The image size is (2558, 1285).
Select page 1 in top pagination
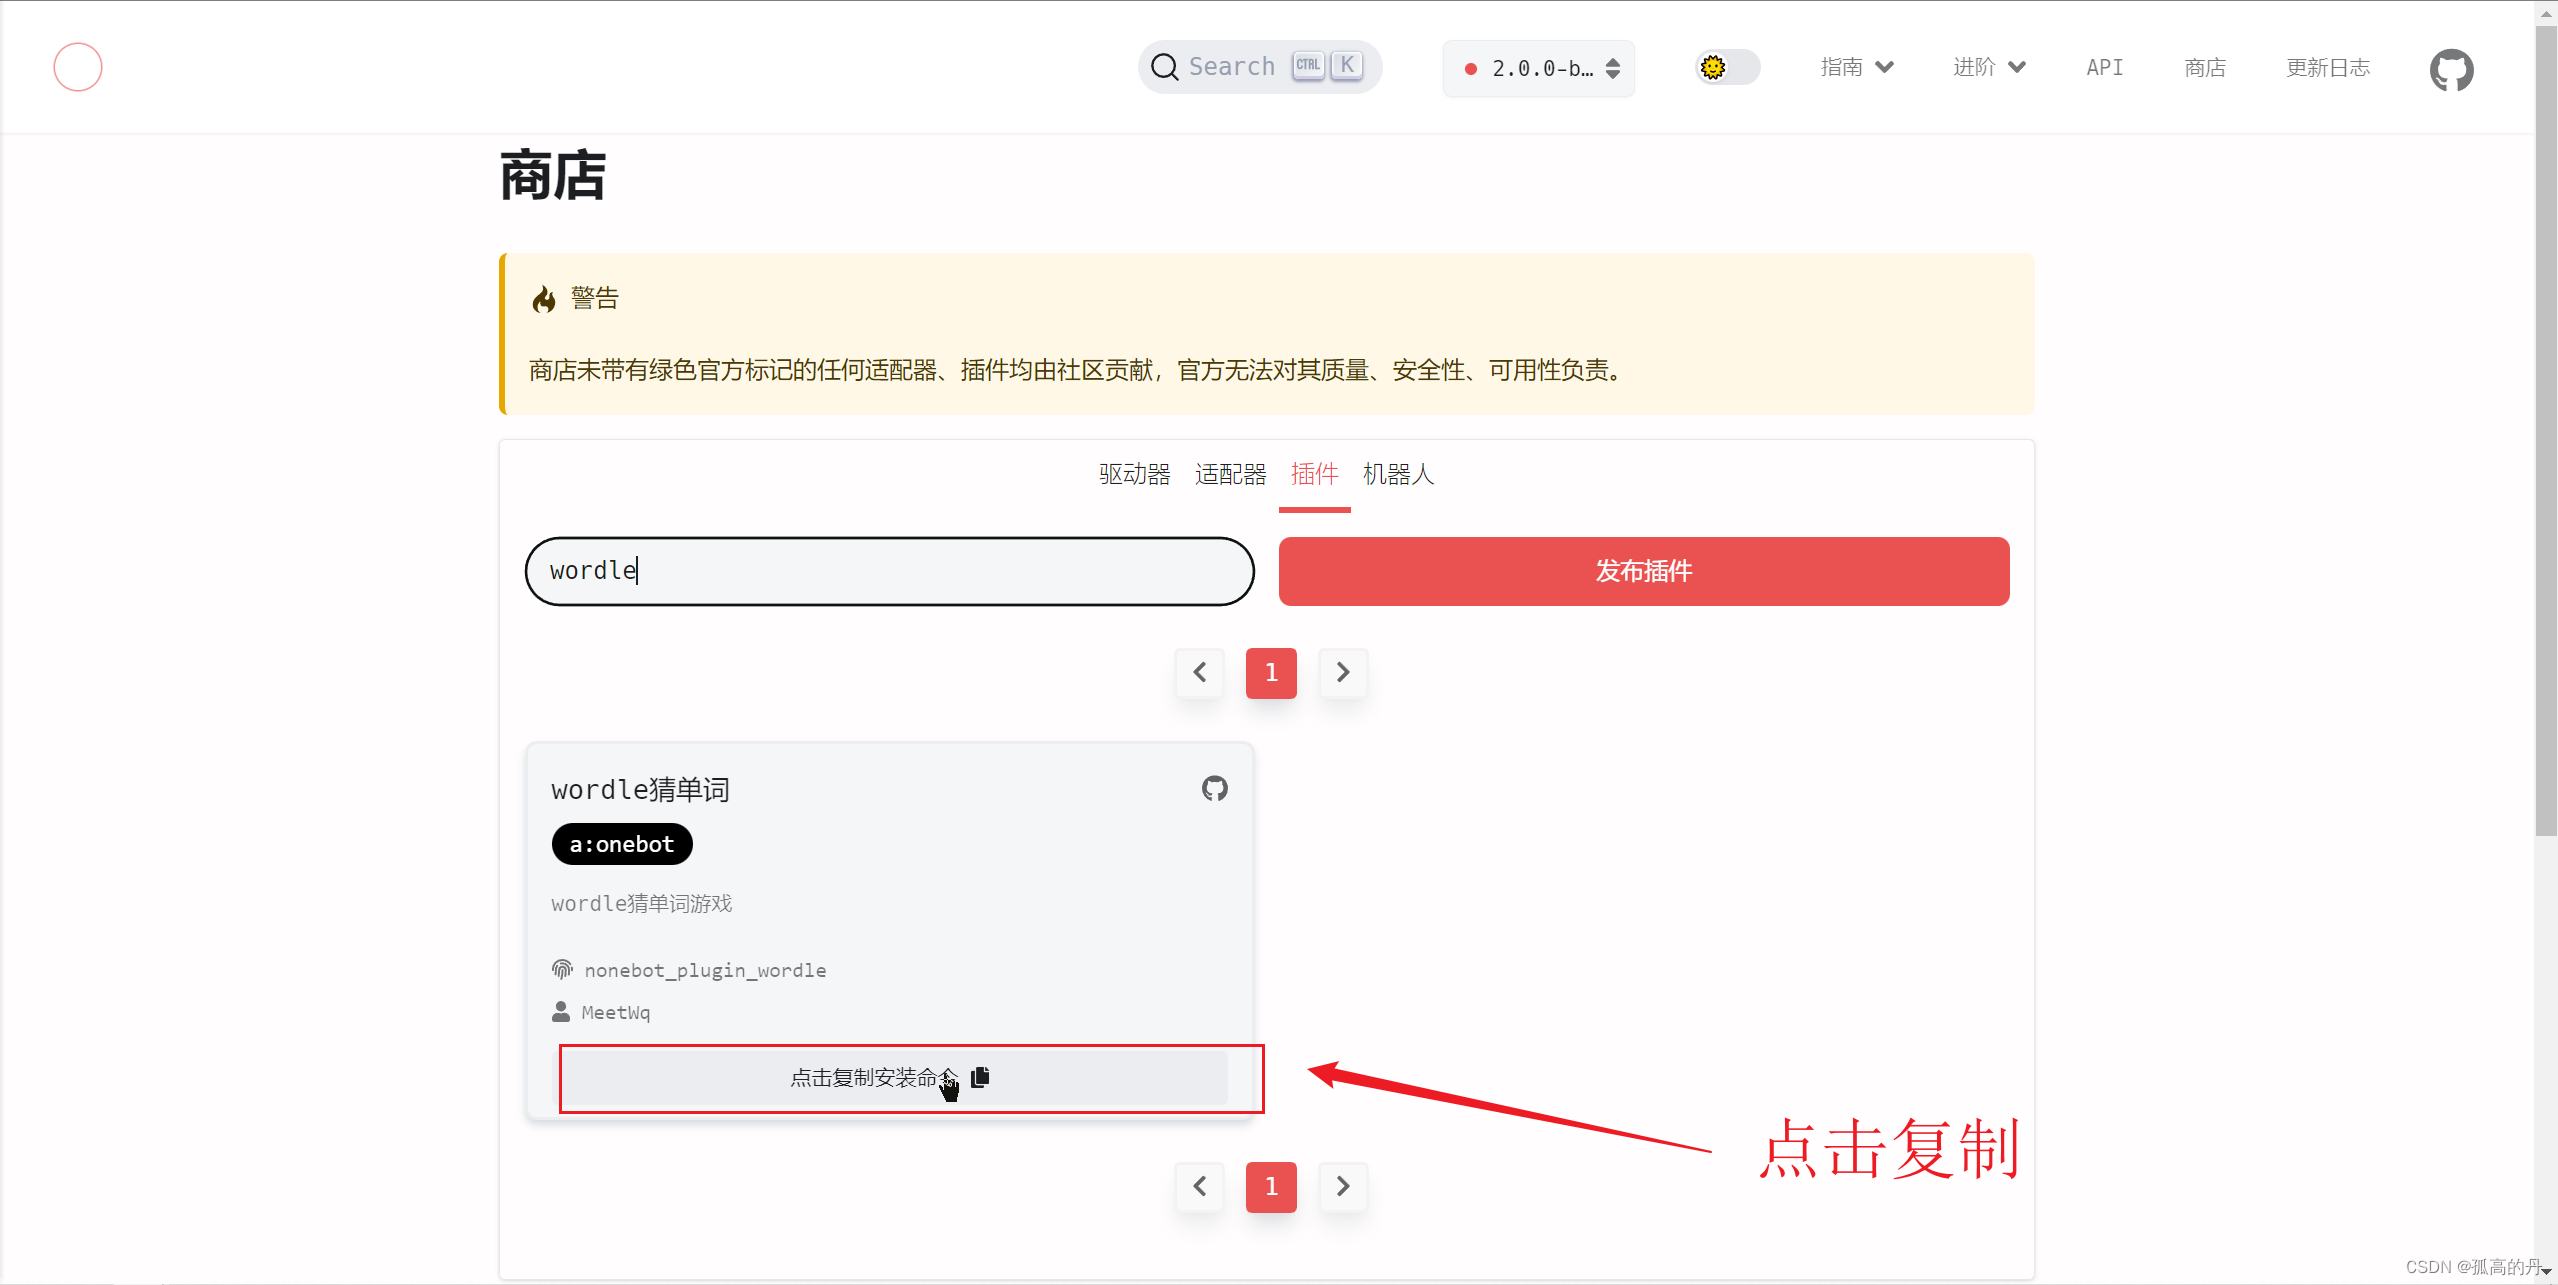(x=1271, y=673)
